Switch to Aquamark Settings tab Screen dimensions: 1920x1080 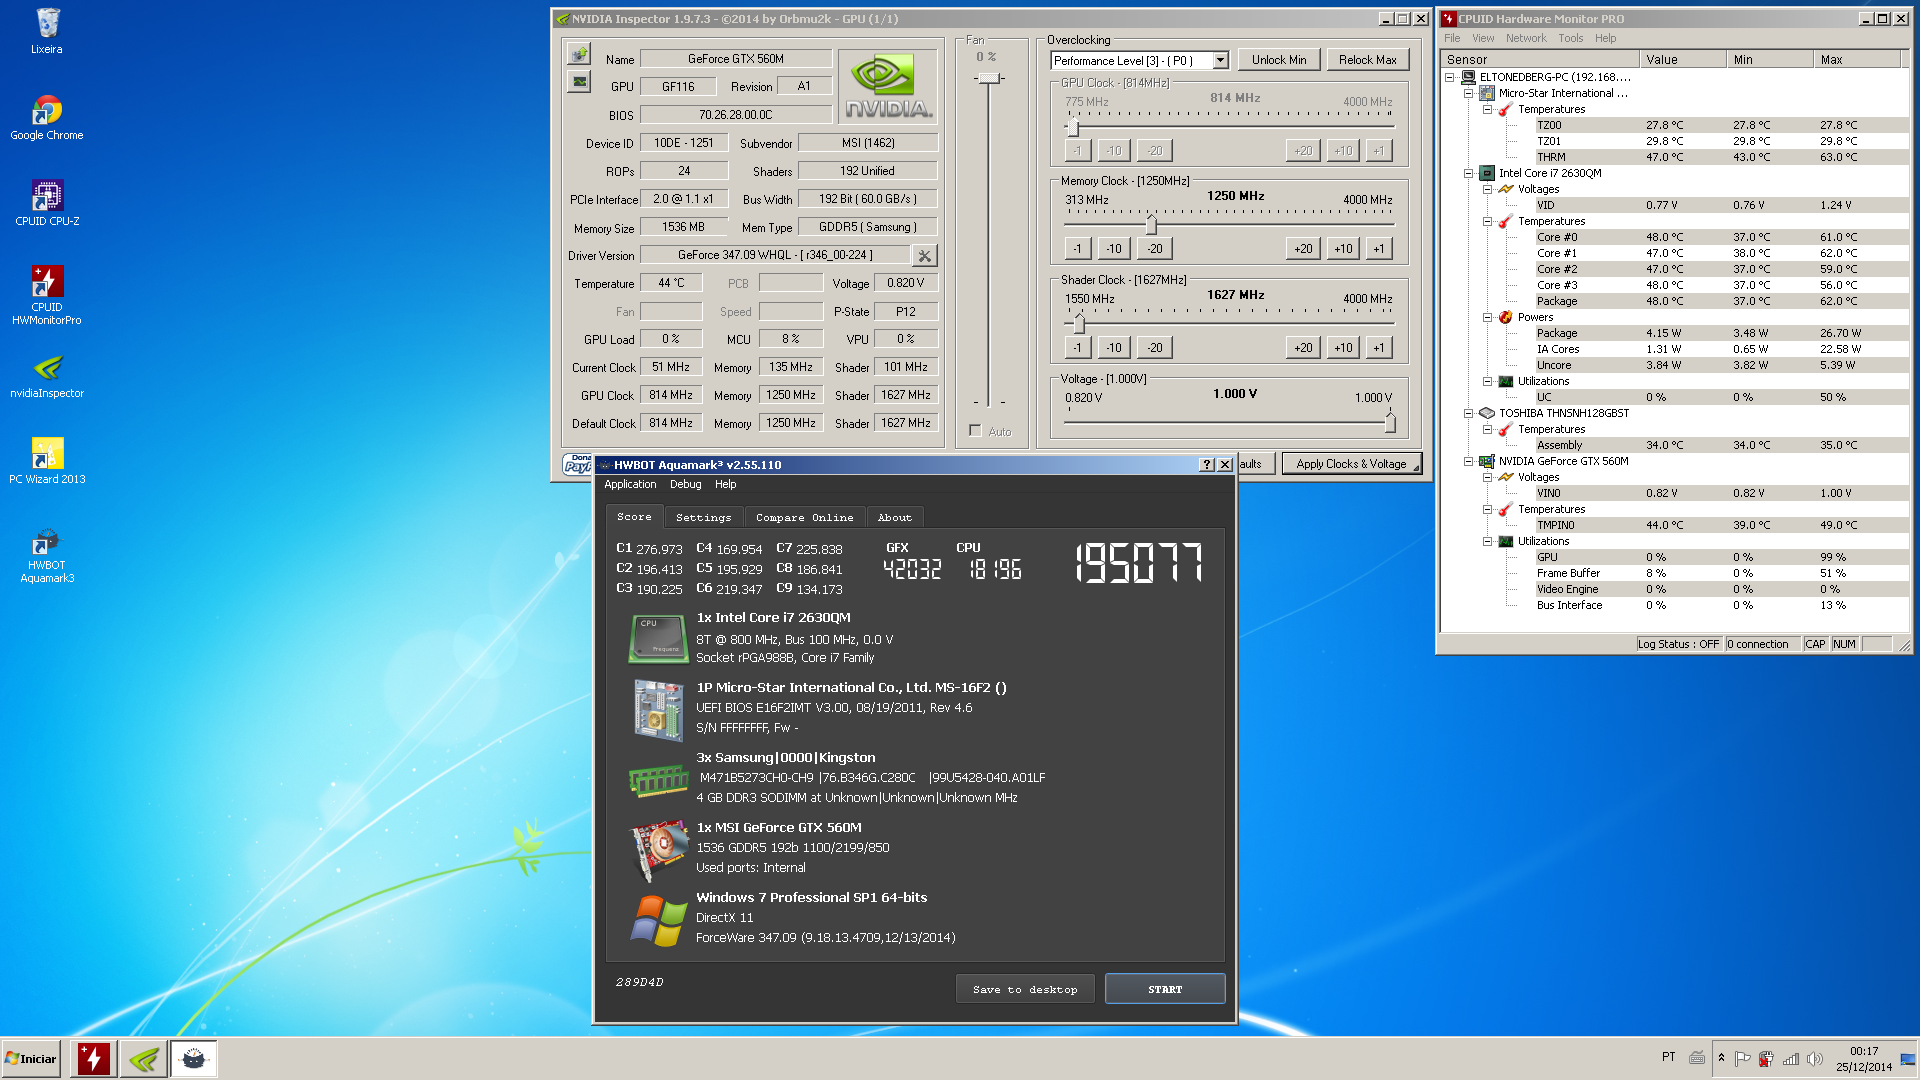pyautogui.click(x=703, y=518)
